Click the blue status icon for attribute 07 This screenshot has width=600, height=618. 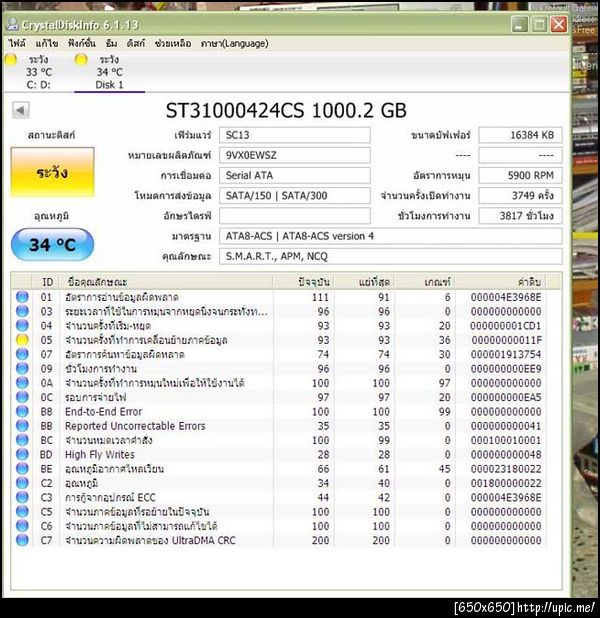[22, 354]
